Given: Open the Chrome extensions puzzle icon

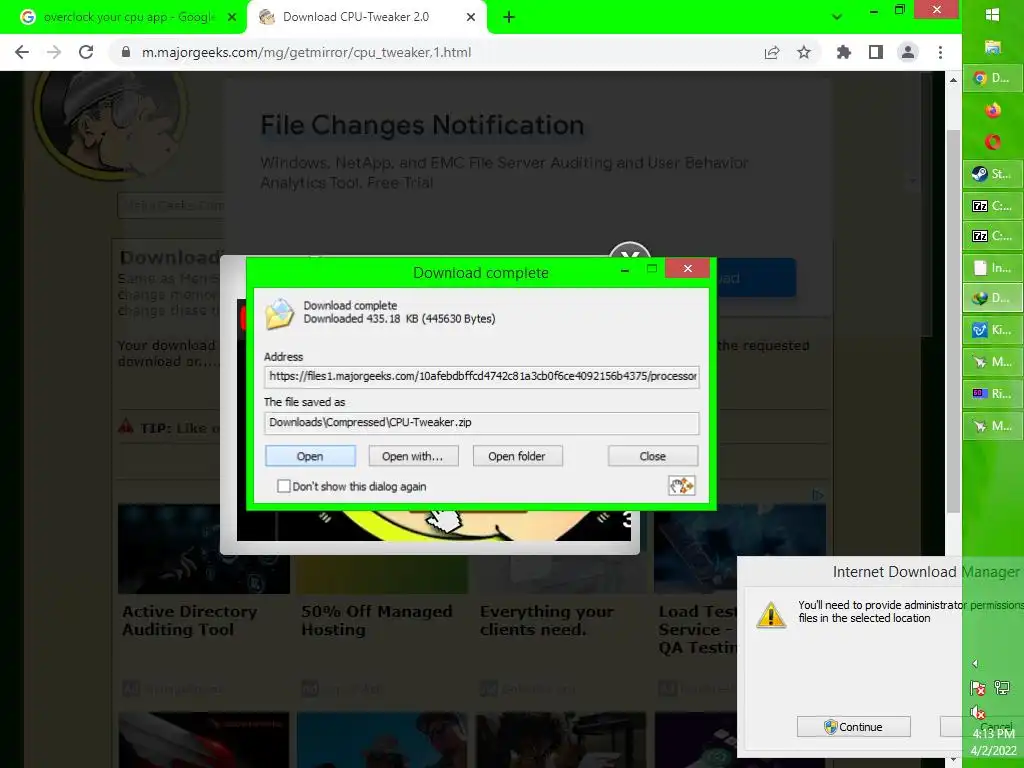Looking at the screenshot, I should [844, 52].
